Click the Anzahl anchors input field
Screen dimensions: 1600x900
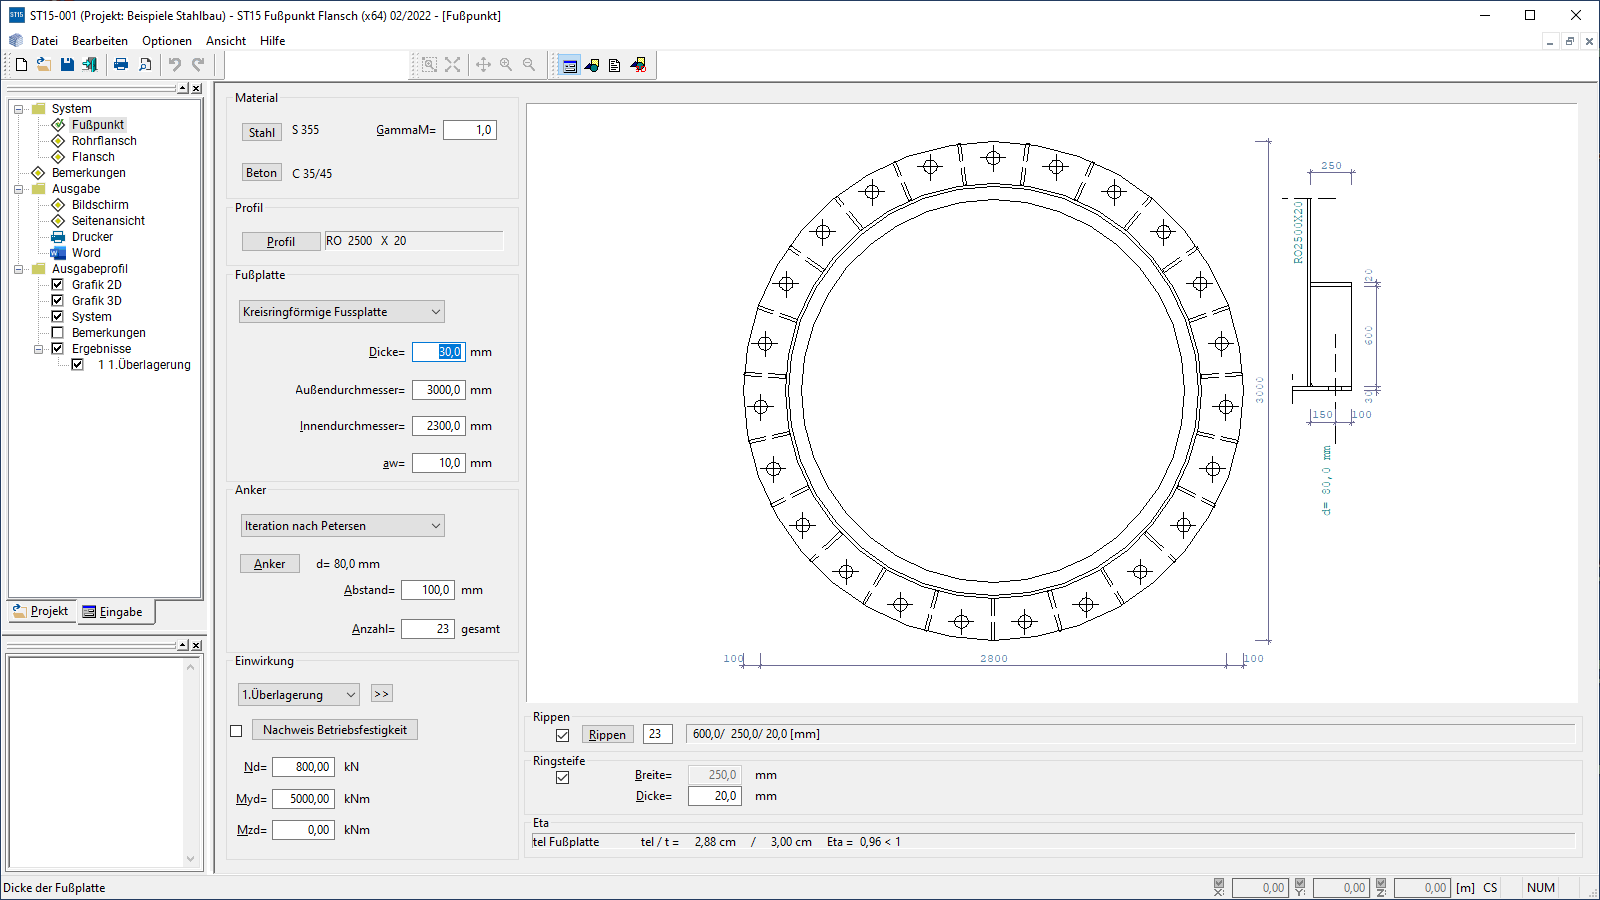(428, 629)
